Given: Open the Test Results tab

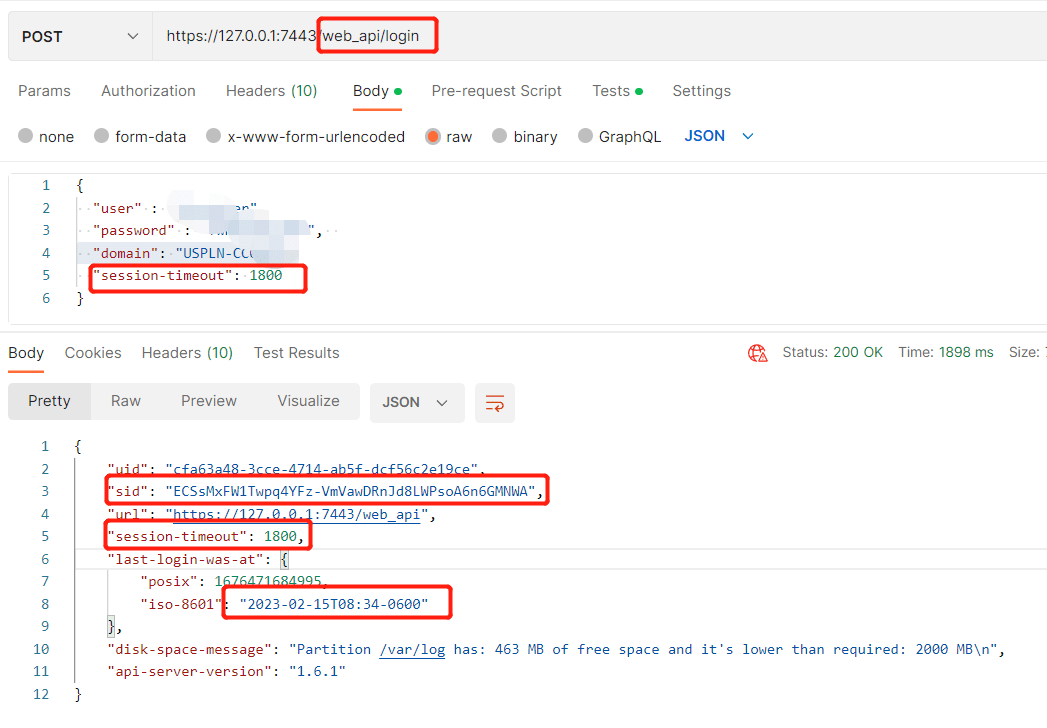Looking at the screenshot, I should point(296,352).
